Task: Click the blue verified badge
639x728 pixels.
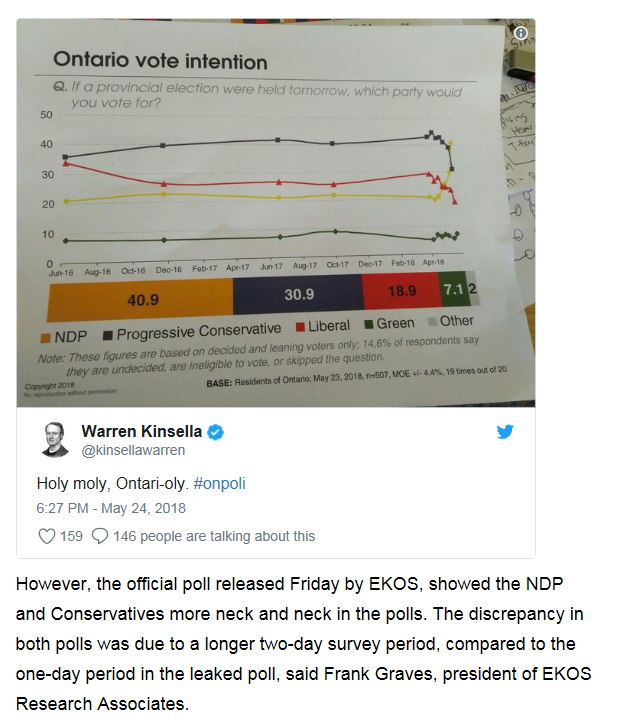Action: [x=215, y=432]
